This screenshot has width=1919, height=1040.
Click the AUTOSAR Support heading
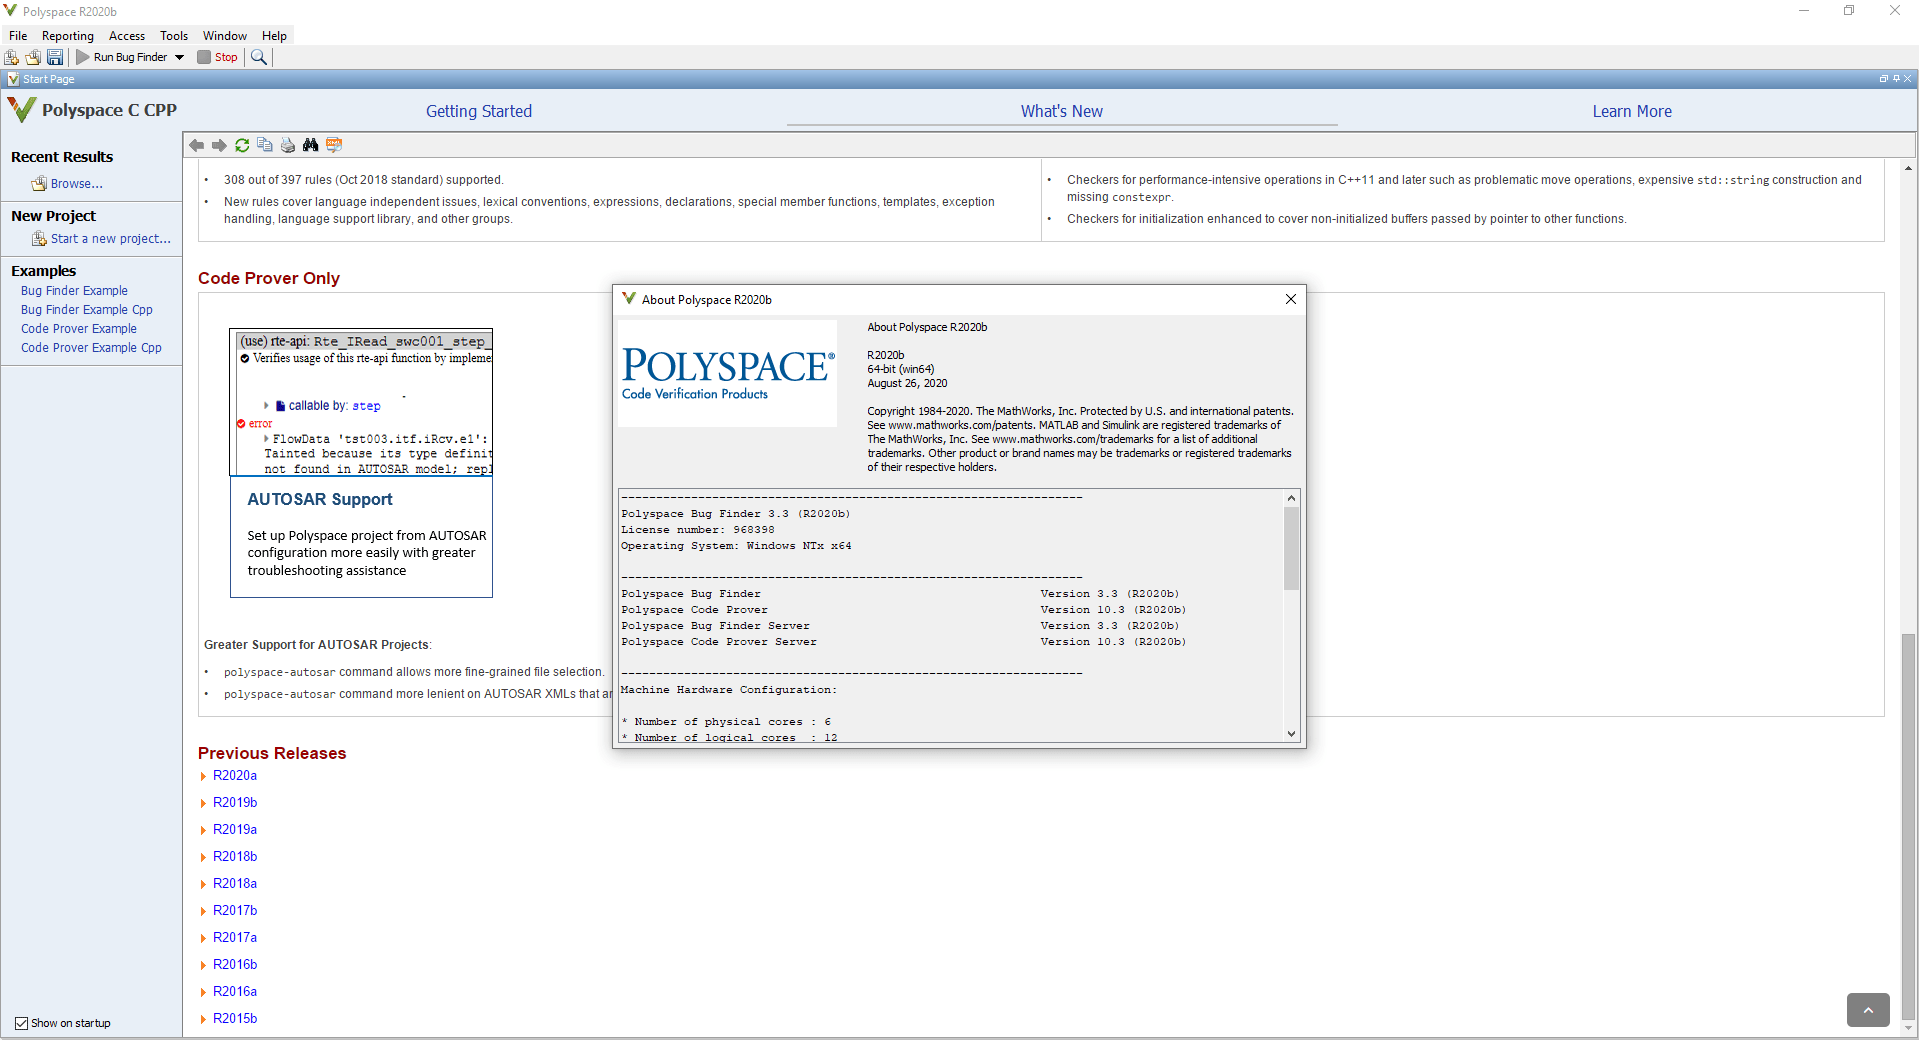320,499
